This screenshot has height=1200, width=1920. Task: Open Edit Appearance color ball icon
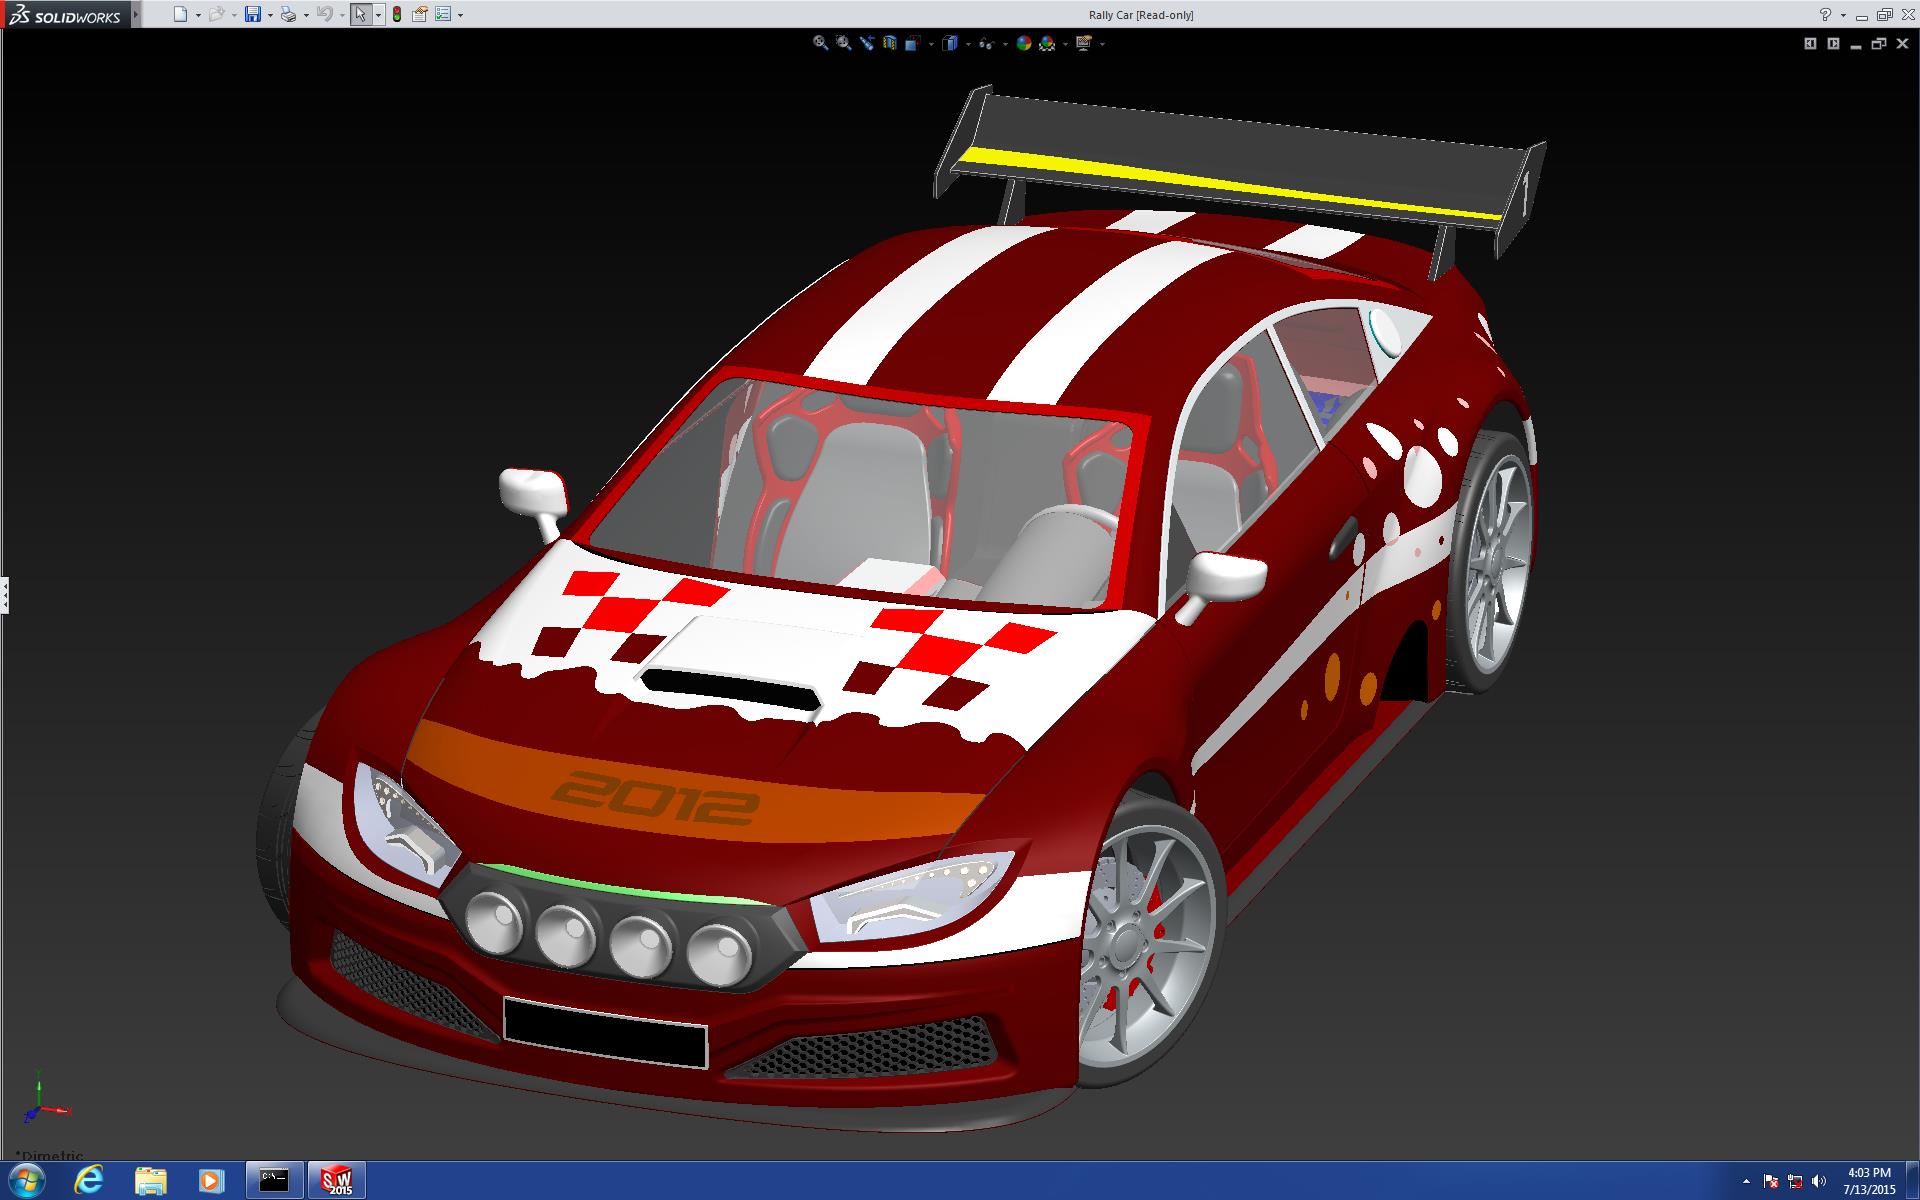click(1023, 43)
